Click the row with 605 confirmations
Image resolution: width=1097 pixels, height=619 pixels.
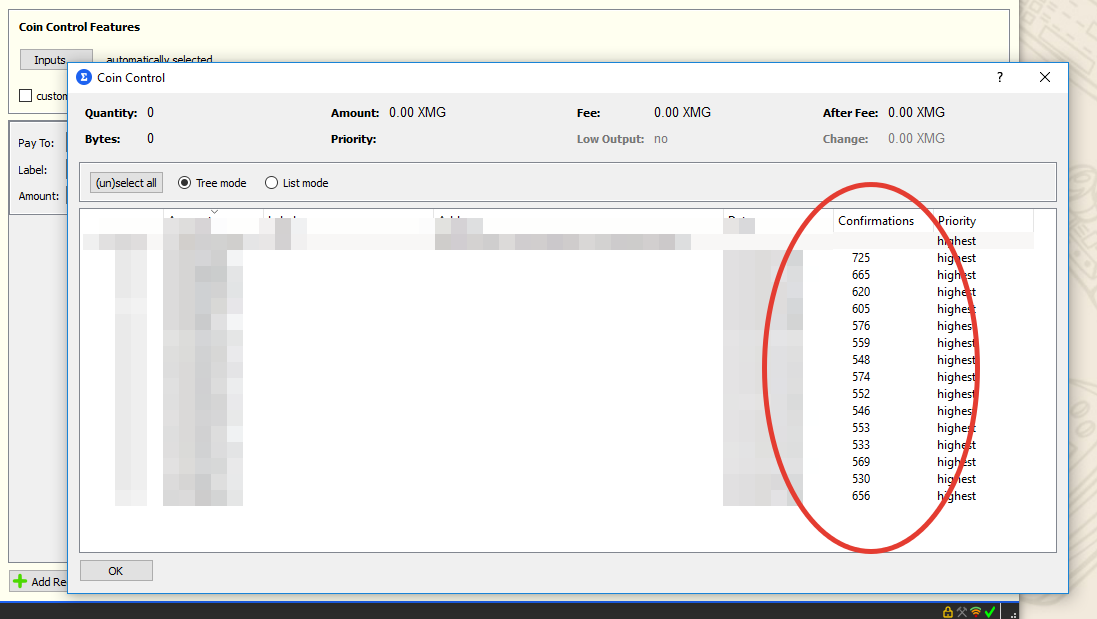pos(558,309)
